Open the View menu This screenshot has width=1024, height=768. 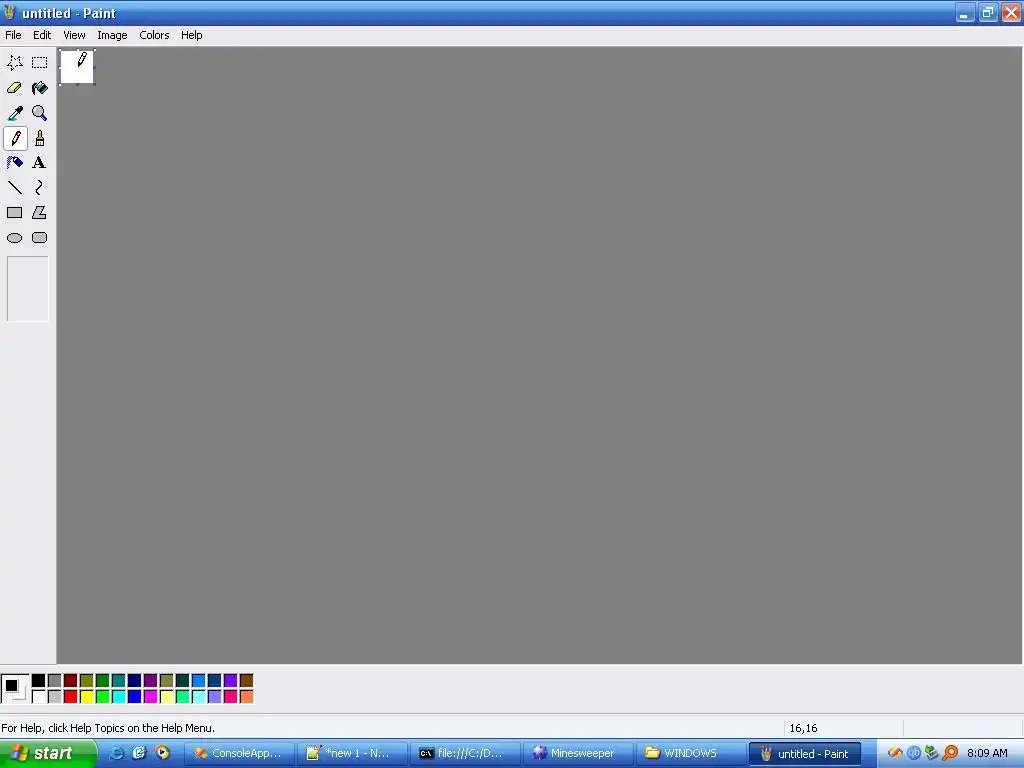pos(74,35)
